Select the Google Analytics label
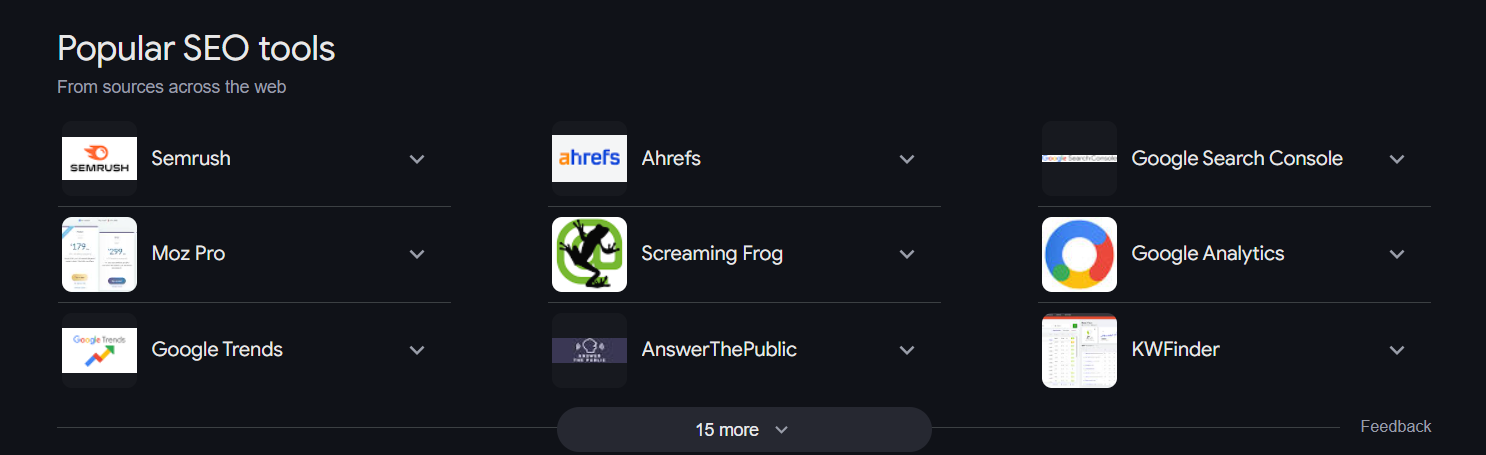1486x455 pixels. (x=1207, y=254)
